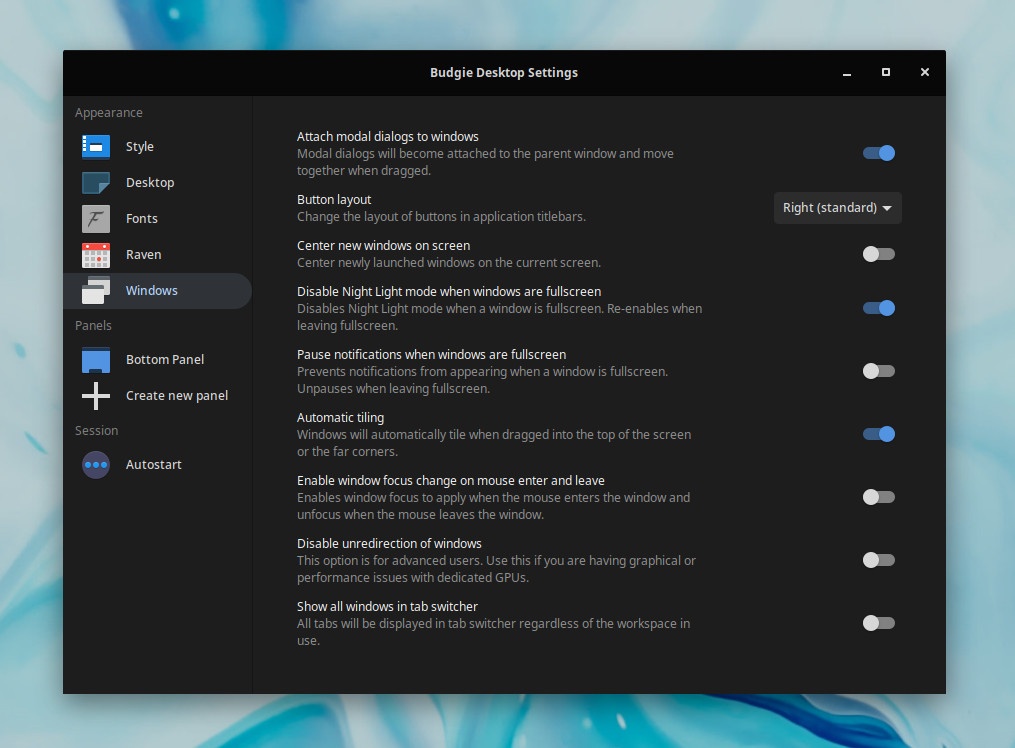Disable attach modal dialogs to windows
This screenshot has height=748, width=1015.
coord(878,153)
